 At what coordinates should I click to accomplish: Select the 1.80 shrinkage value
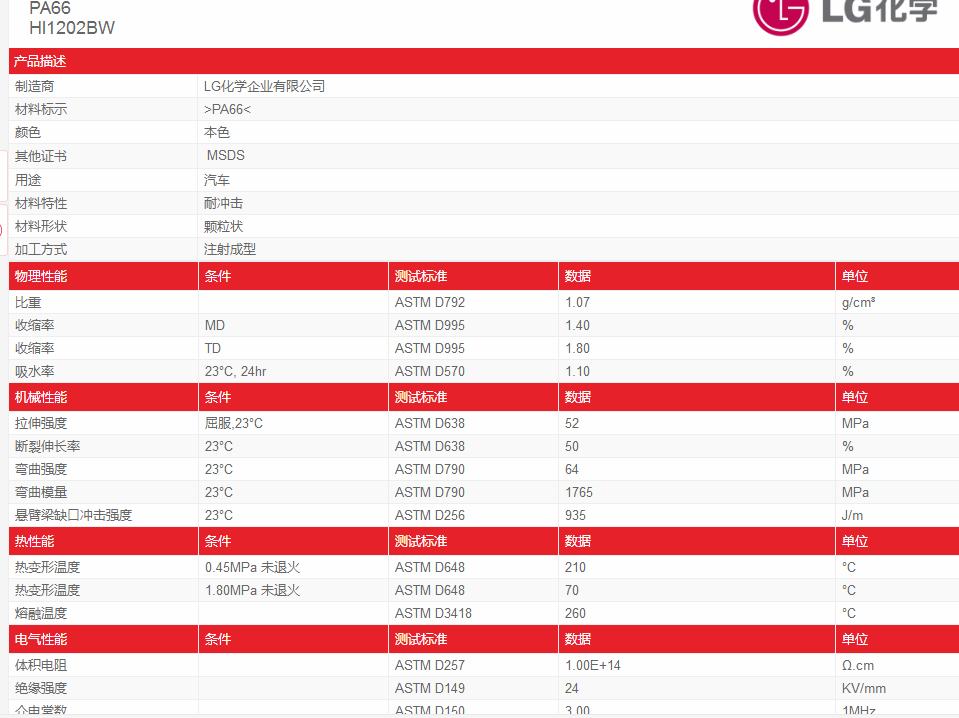coord(577,349)
